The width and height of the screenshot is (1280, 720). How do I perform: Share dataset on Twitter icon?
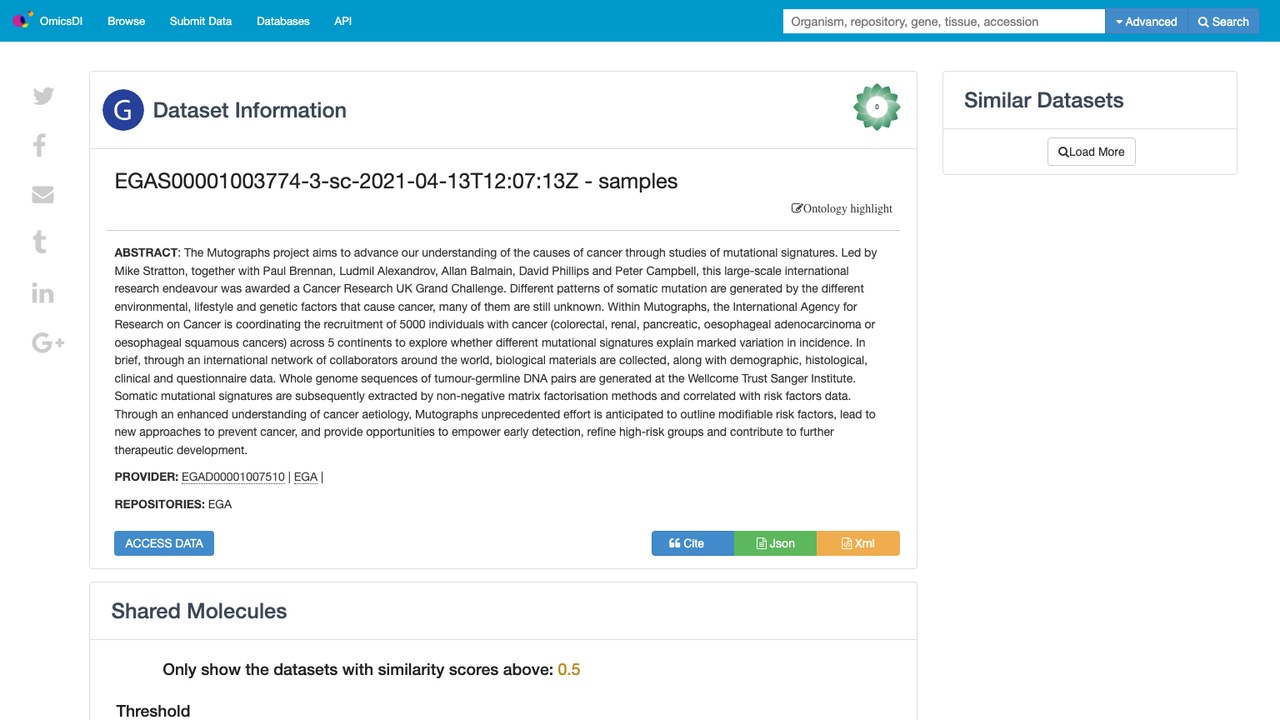(x=43, y=96)
